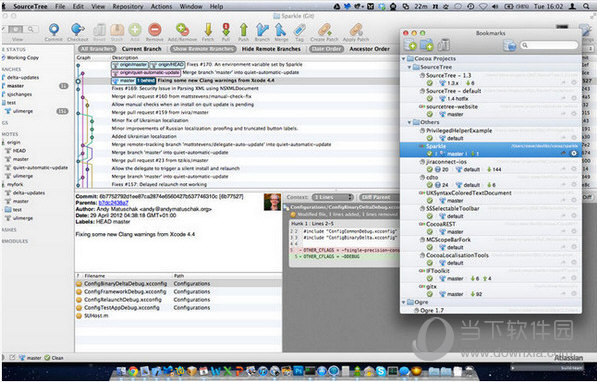This screenshot has width=597, height=382.
Task: Select Hide Remote Branches option
Action: [271, 49]
